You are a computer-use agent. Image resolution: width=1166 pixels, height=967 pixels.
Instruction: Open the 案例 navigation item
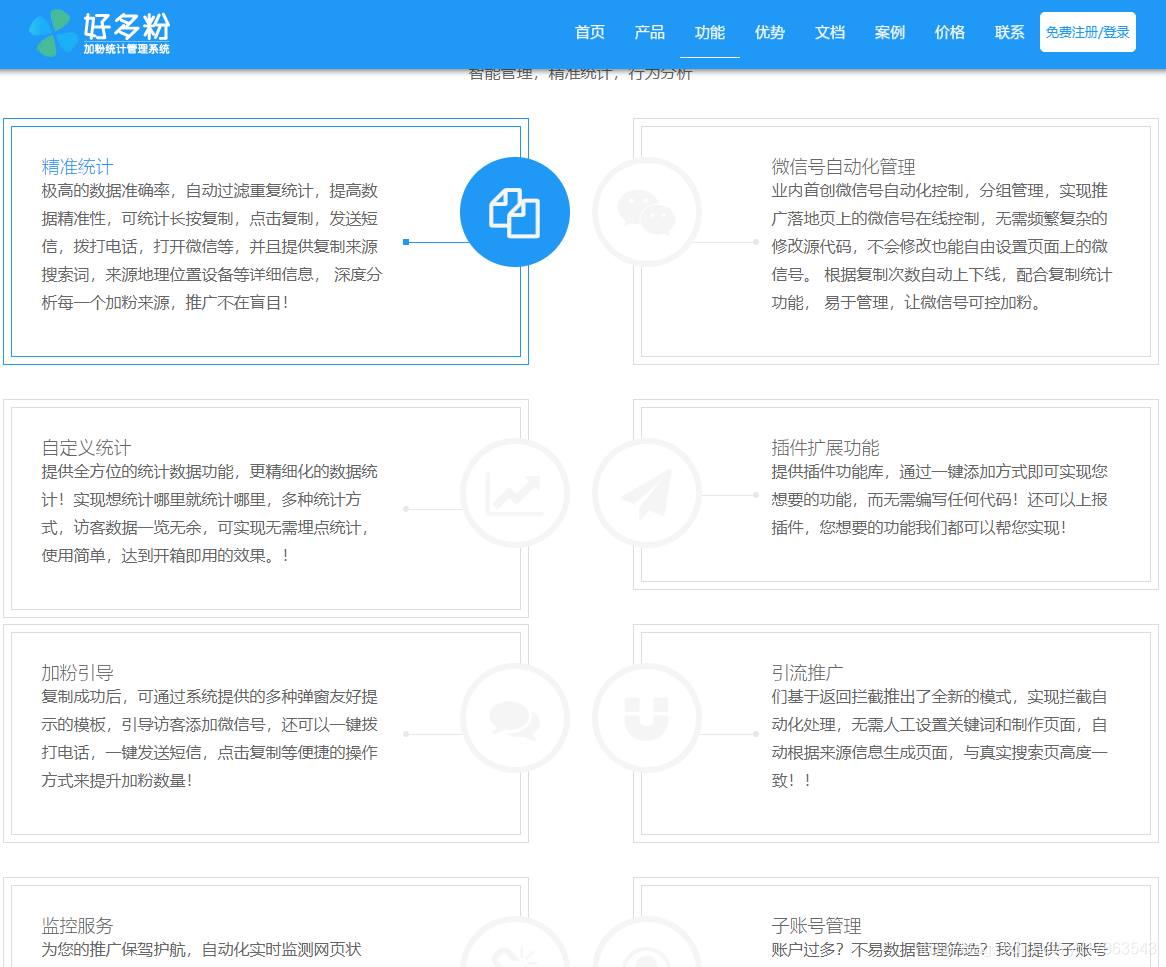coord(889,33)
